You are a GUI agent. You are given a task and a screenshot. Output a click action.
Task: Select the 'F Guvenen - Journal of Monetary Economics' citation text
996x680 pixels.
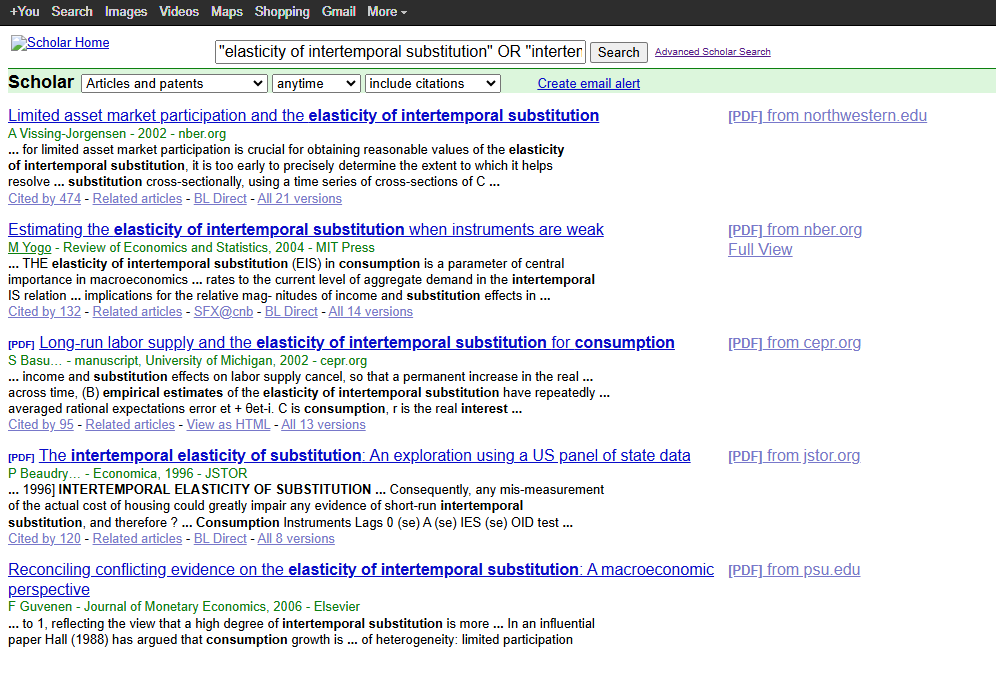tap(184, 606)
